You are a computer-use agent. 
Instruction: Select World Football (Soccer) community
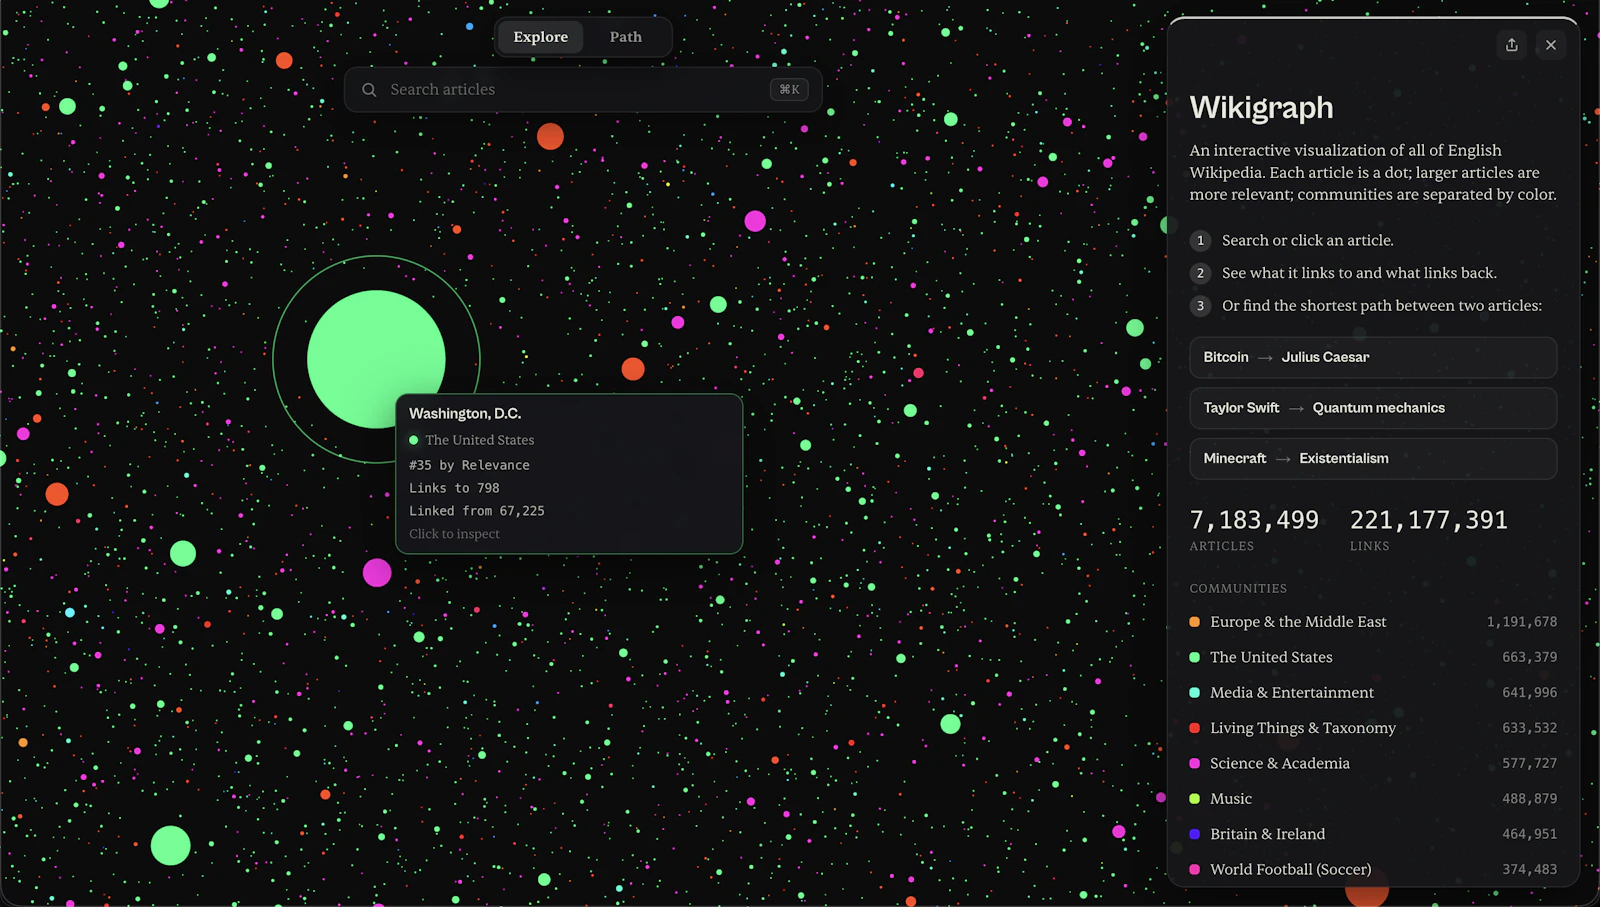tap(1373, 869)
